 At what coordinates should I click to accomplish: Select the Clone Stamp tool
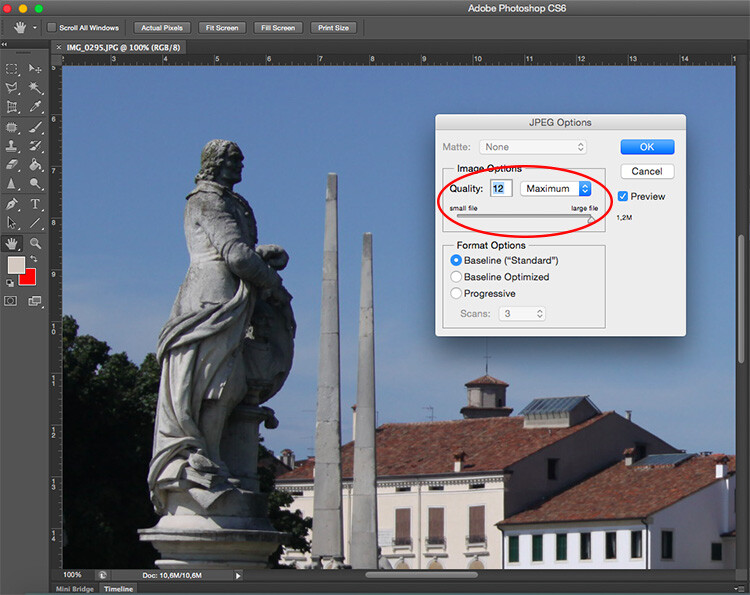click(x=12, y=146)
